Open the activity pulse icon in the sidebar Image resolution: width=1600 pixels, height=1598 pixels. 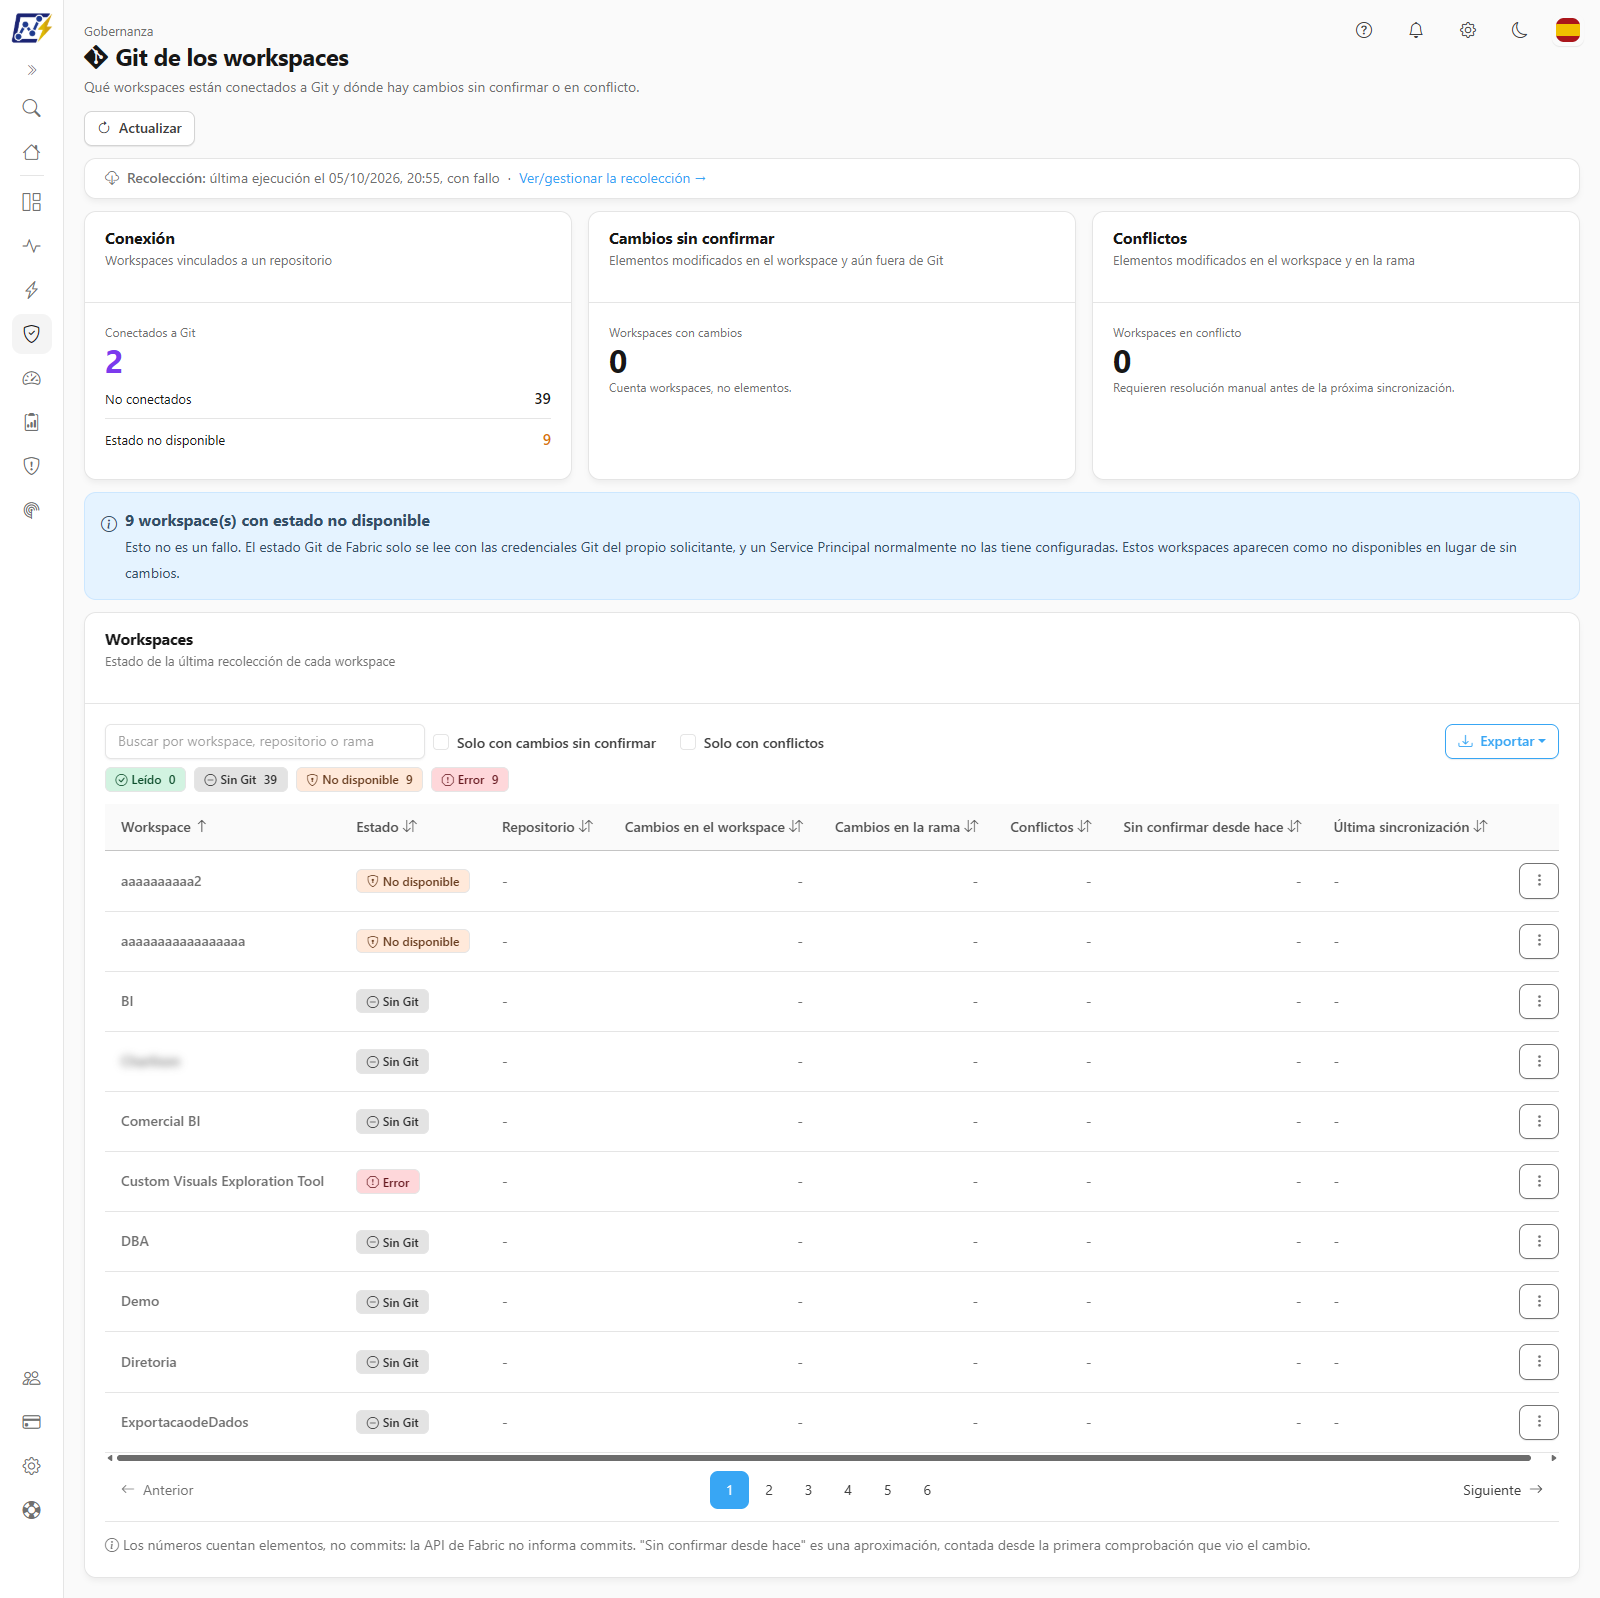pyautogui.click(x=32, y=246)
